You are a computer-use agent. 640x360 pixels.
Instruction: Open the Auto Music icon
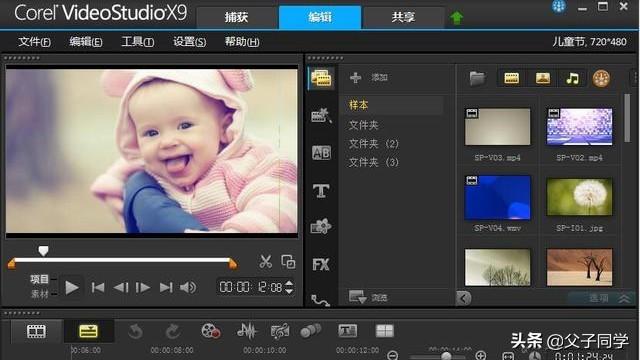(x=280, y=331)
